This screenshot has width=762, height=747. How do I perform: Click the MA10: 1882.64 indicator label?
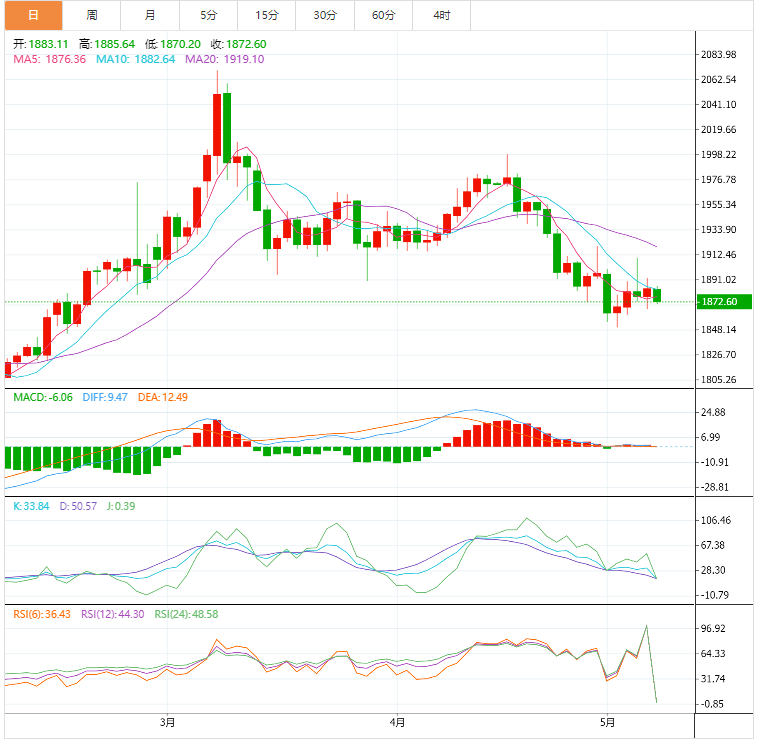point(135,60)
